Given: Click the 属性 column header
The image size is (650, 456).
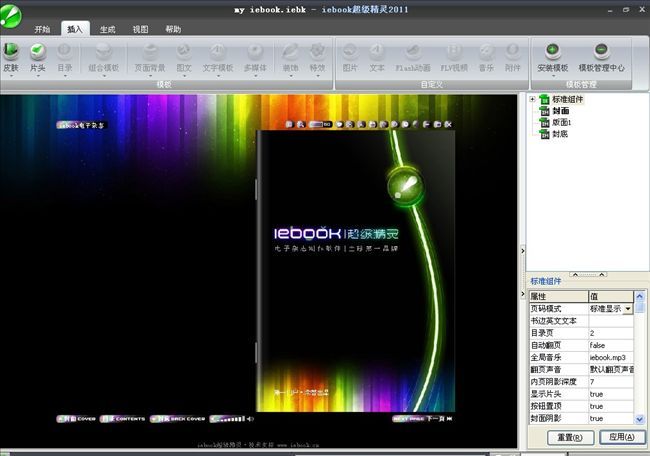Looking at the screenshot, I should tap(559, 296).
